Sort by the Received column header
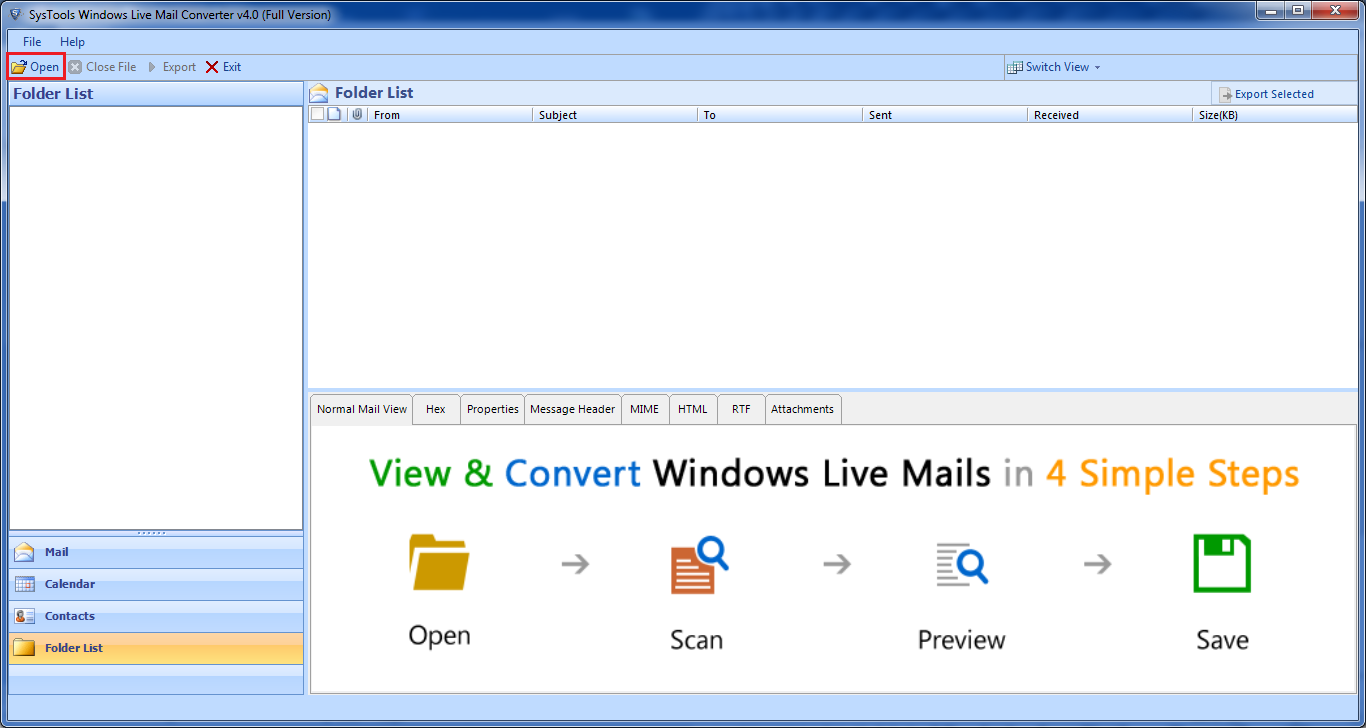The width and height of the screenshot is (1366, 728). tap(1110, 115)
